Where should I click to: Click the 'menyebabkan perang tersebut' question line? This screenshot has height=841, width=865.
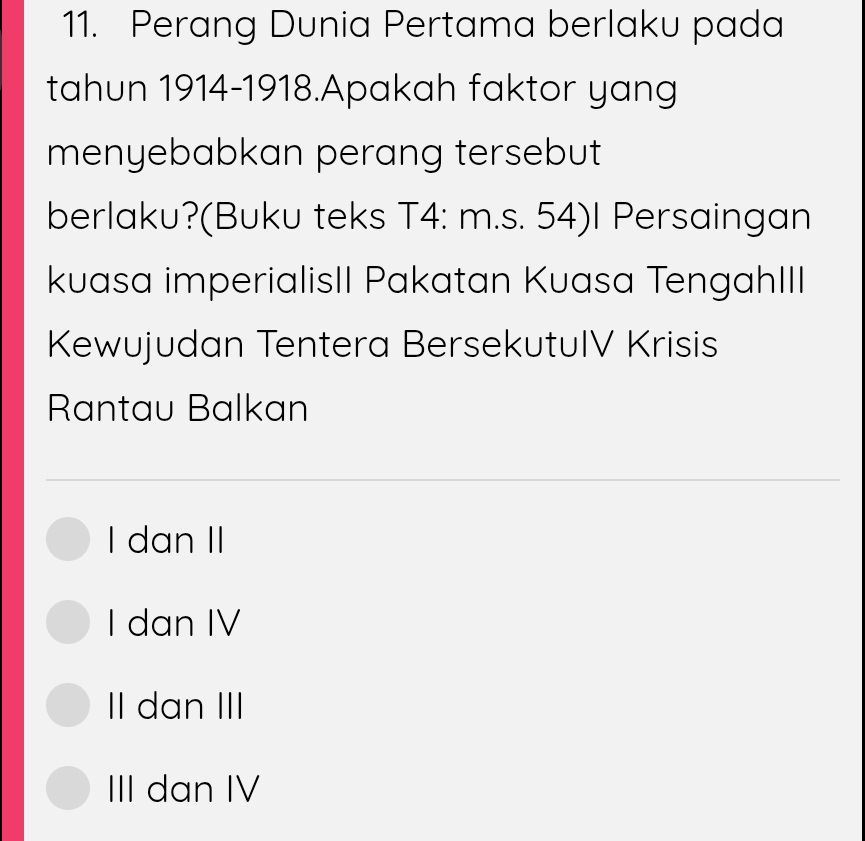click(324, 153)
